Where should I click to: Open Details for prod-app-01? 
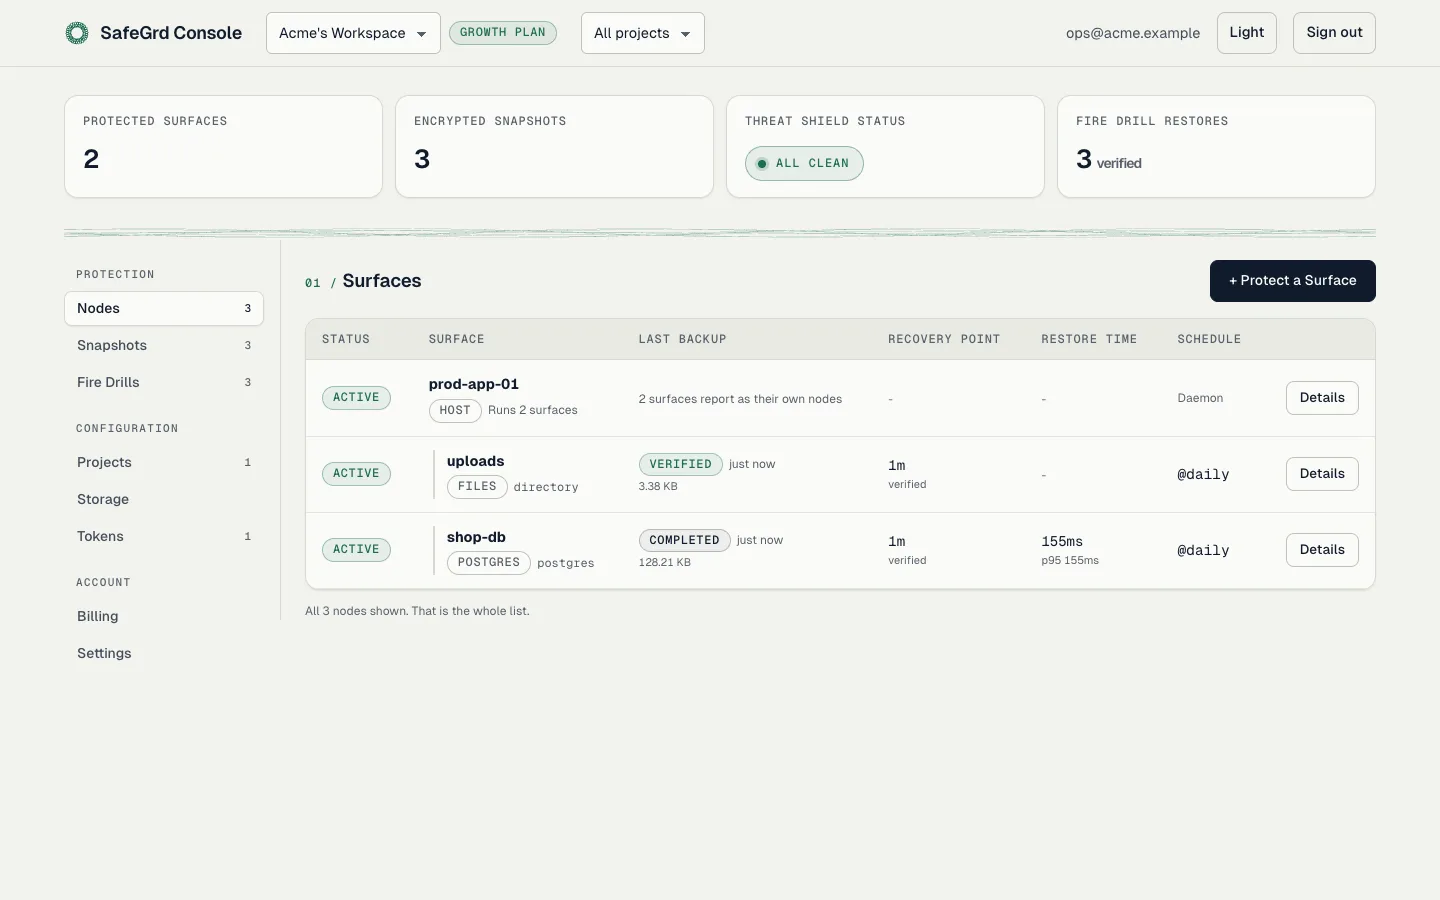tap(1322, 398)
